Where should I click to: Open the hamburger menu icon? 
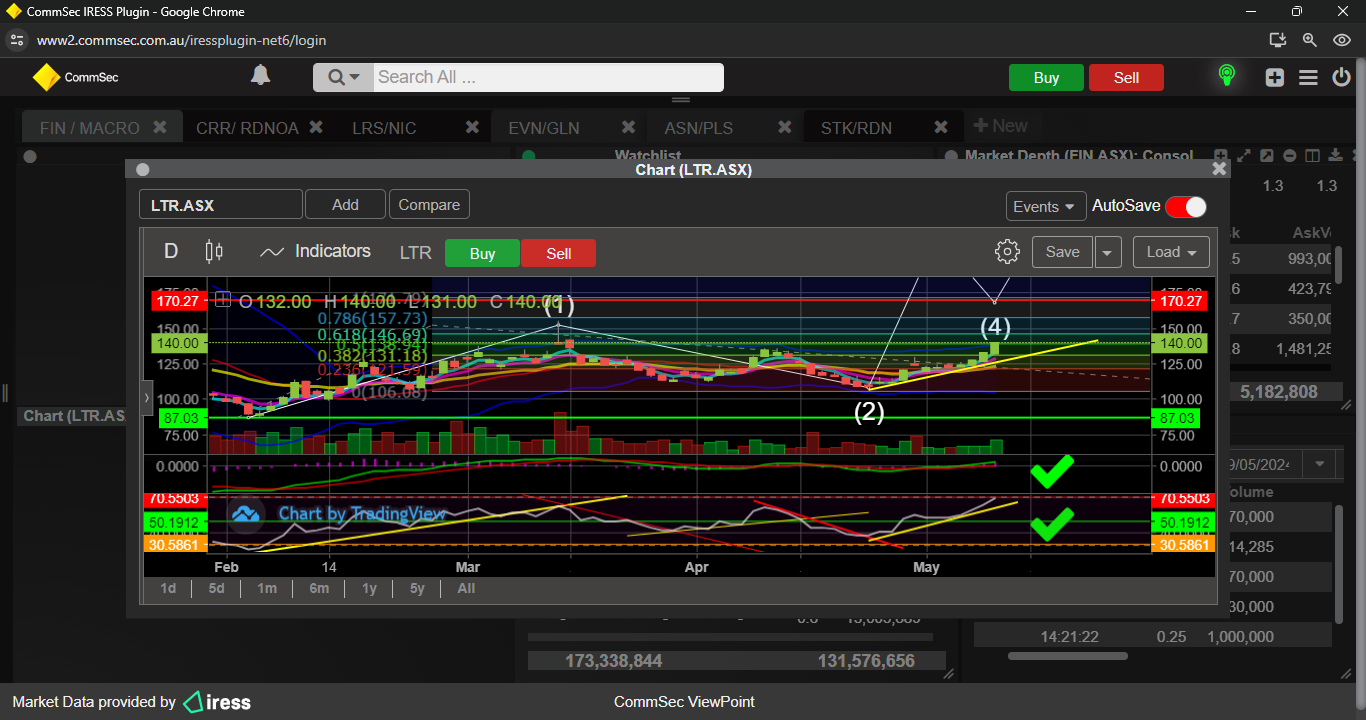1308,78
